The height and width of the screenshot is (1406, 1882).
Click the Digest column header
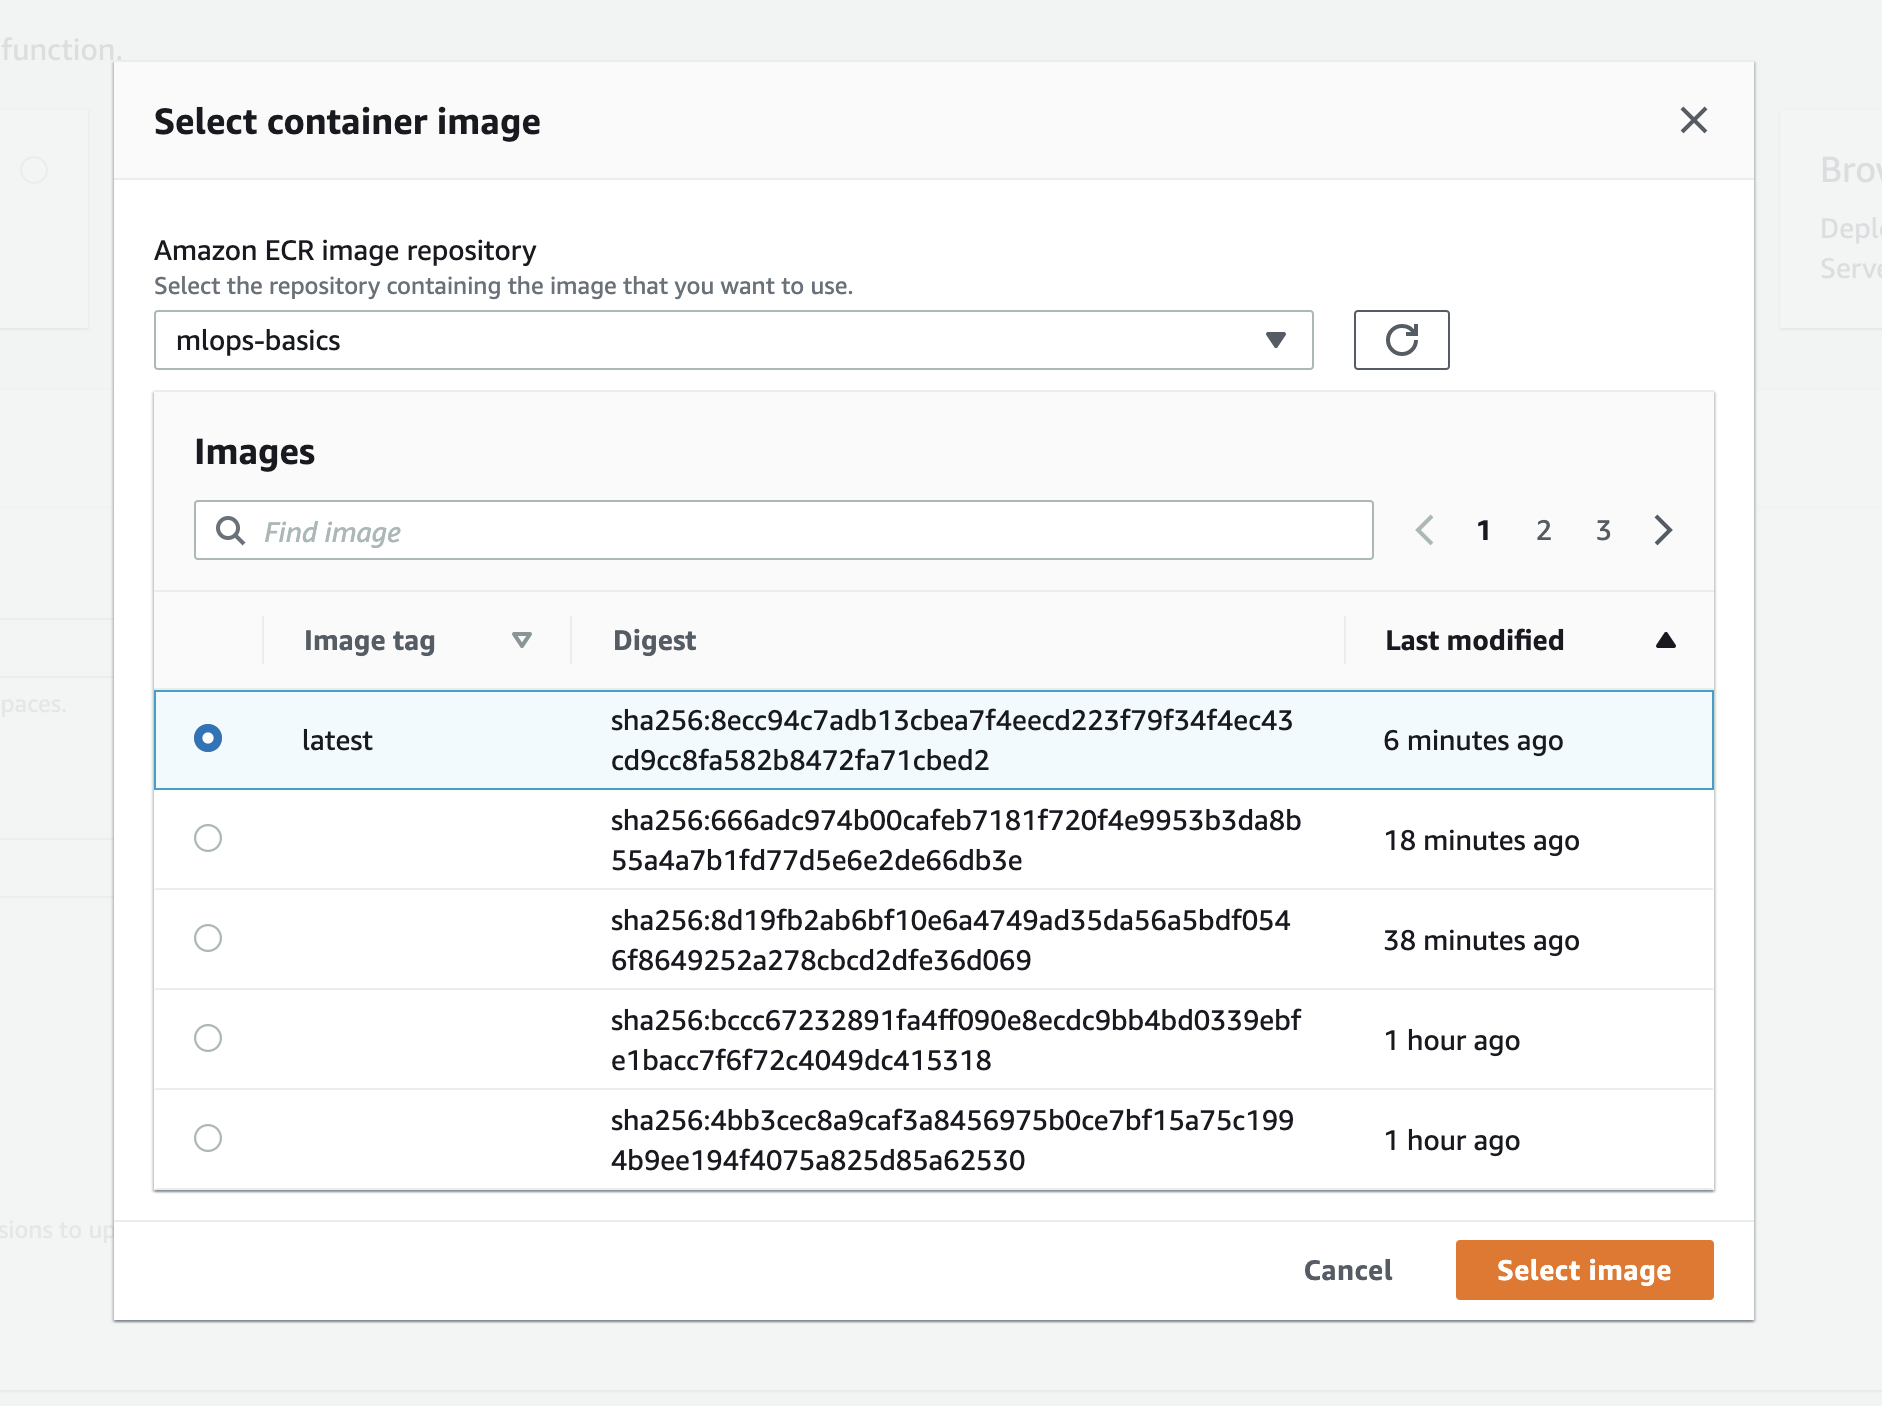pos(654,640)
